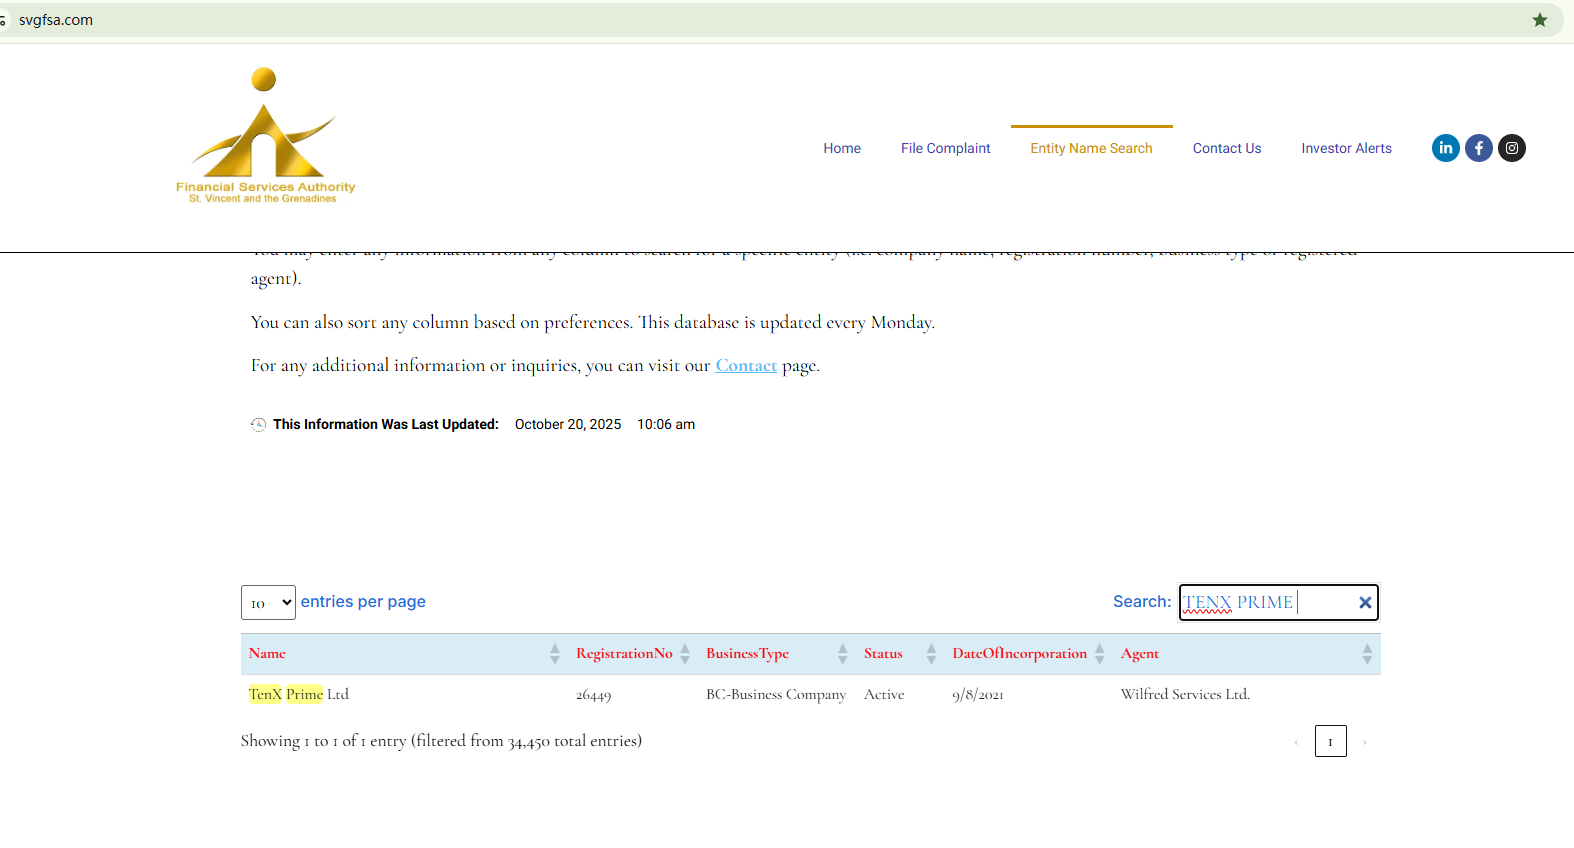Clear the search field with X icon
Image resolution: width=1574 pixels, height=848 pixels.
[1364, 602]
